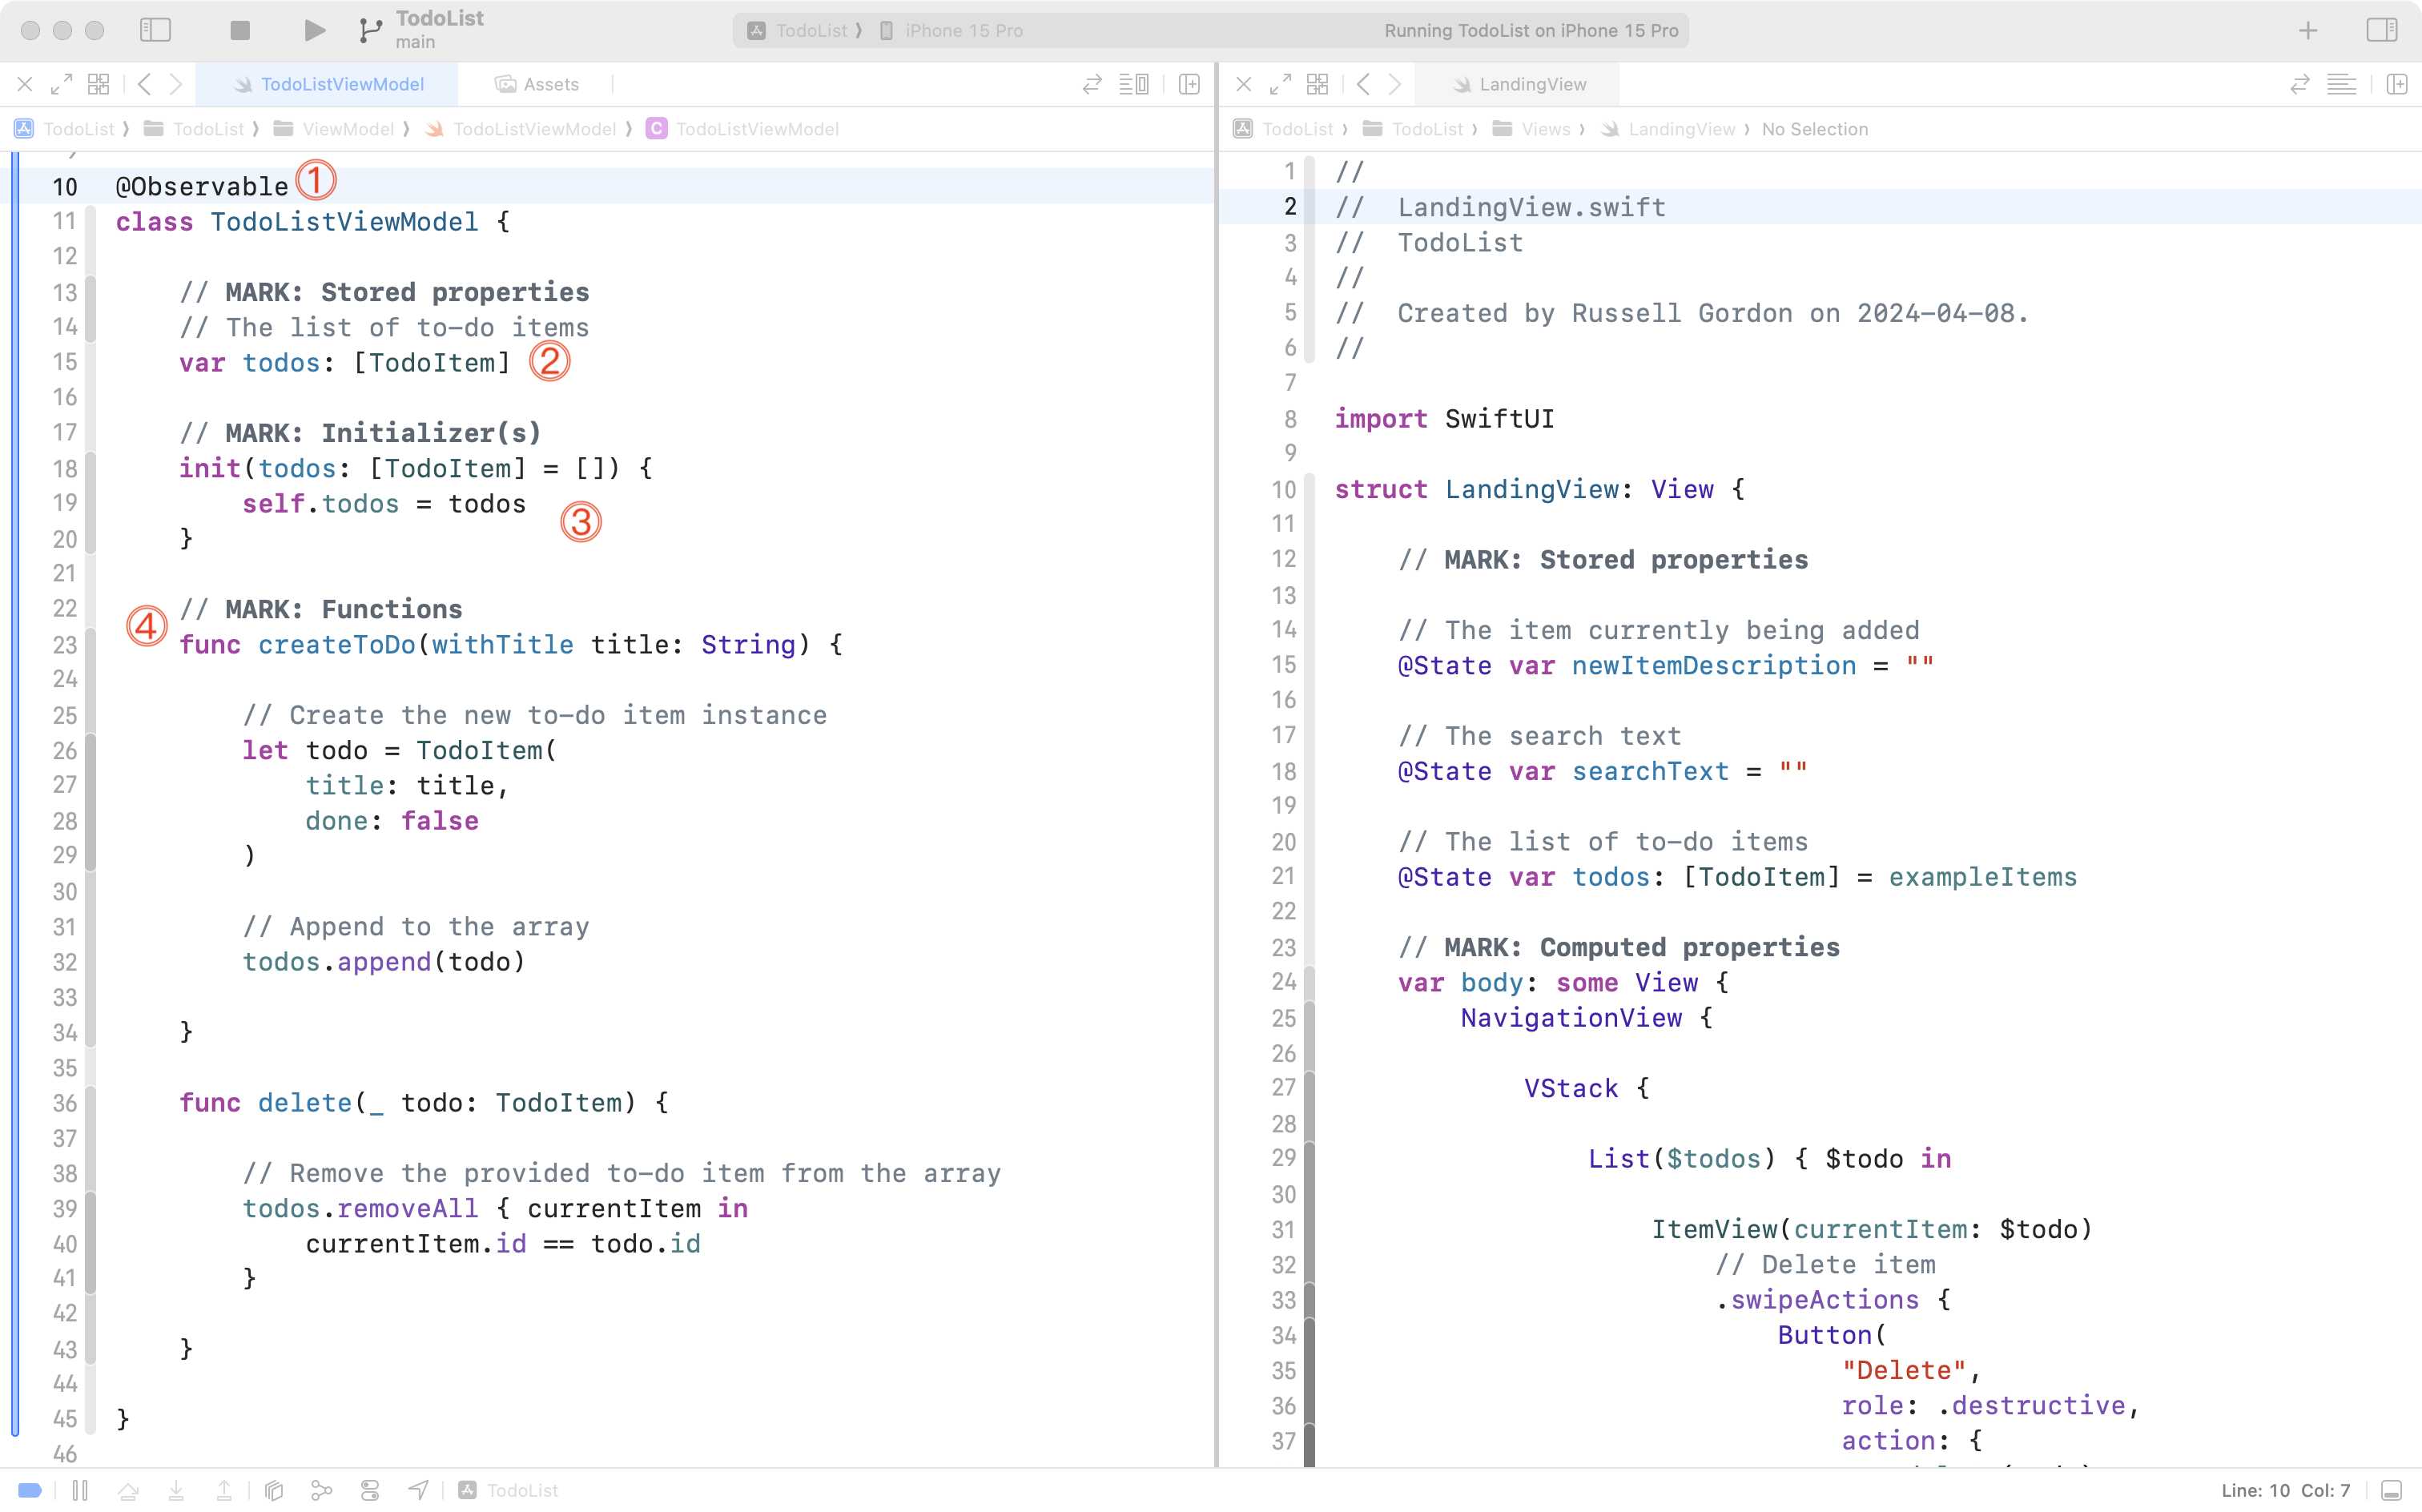This screenshot has height=1512, width=2422.
Task: Add a new editor on right pane
Action: pyautogui.click(x=2396, y=84)
